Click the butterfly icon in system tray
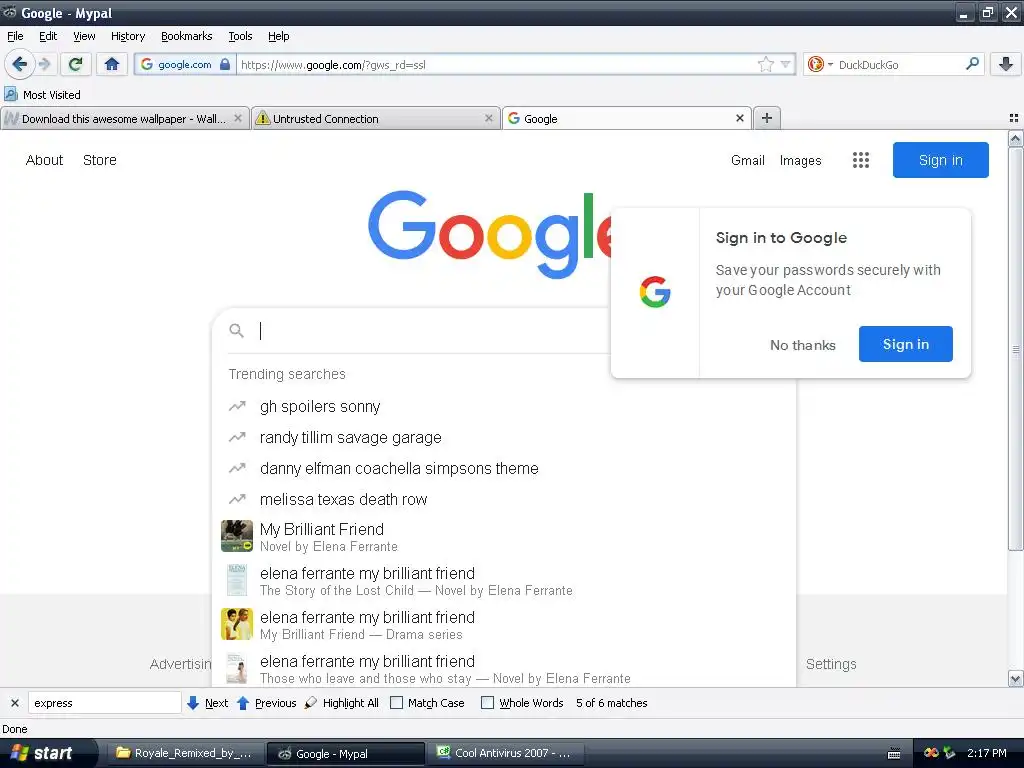The width and height of the screenshot is (1024, 768). (931, 753)
